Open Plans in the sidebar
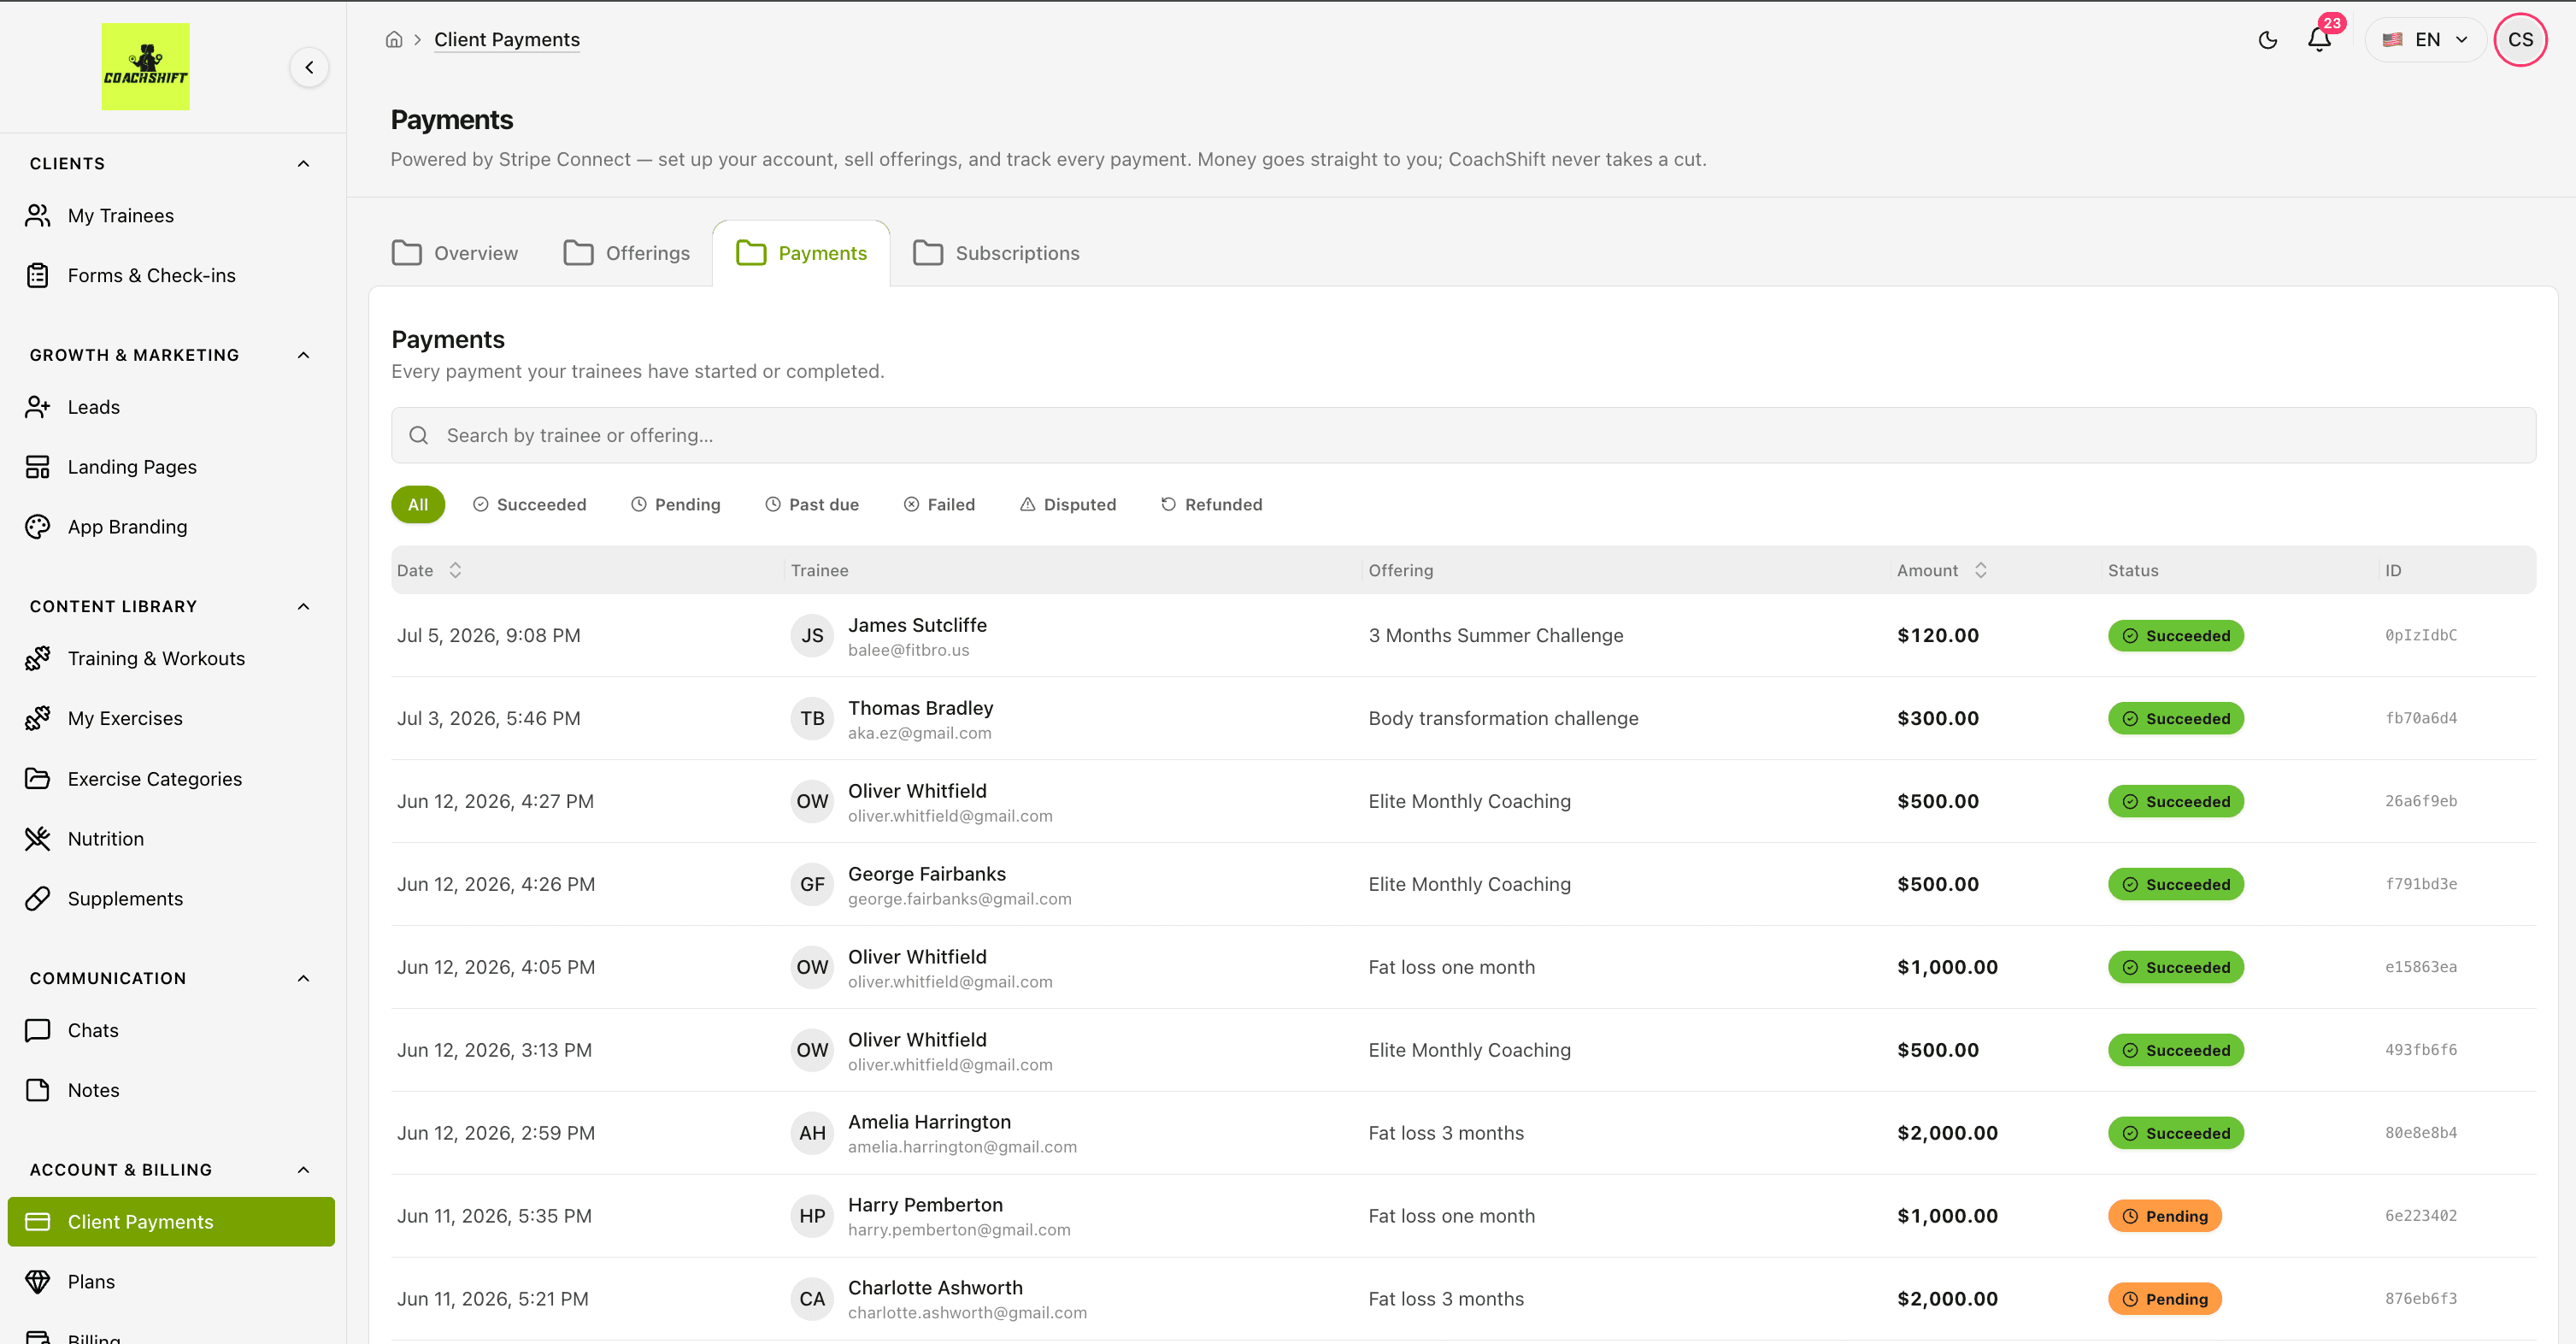Image resolution: width=2576 pixels, height=1344 pixels. click(171, 1282)
